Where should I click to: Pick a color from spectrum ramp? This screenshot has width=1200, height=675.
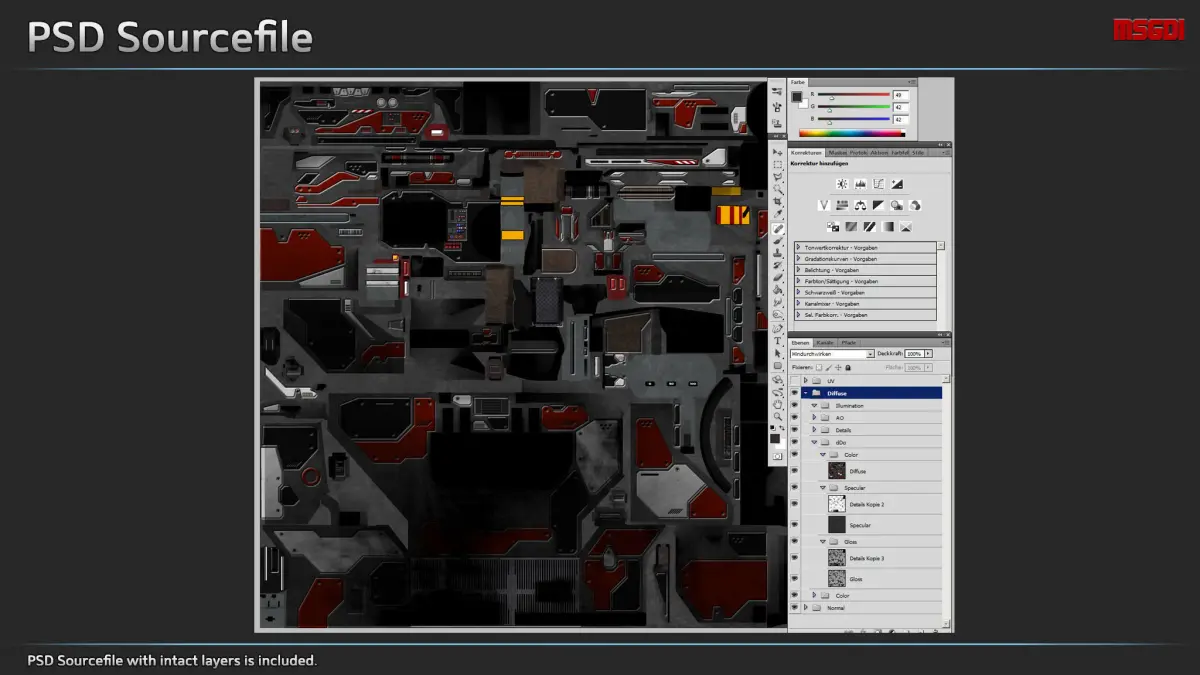(852, 133)
